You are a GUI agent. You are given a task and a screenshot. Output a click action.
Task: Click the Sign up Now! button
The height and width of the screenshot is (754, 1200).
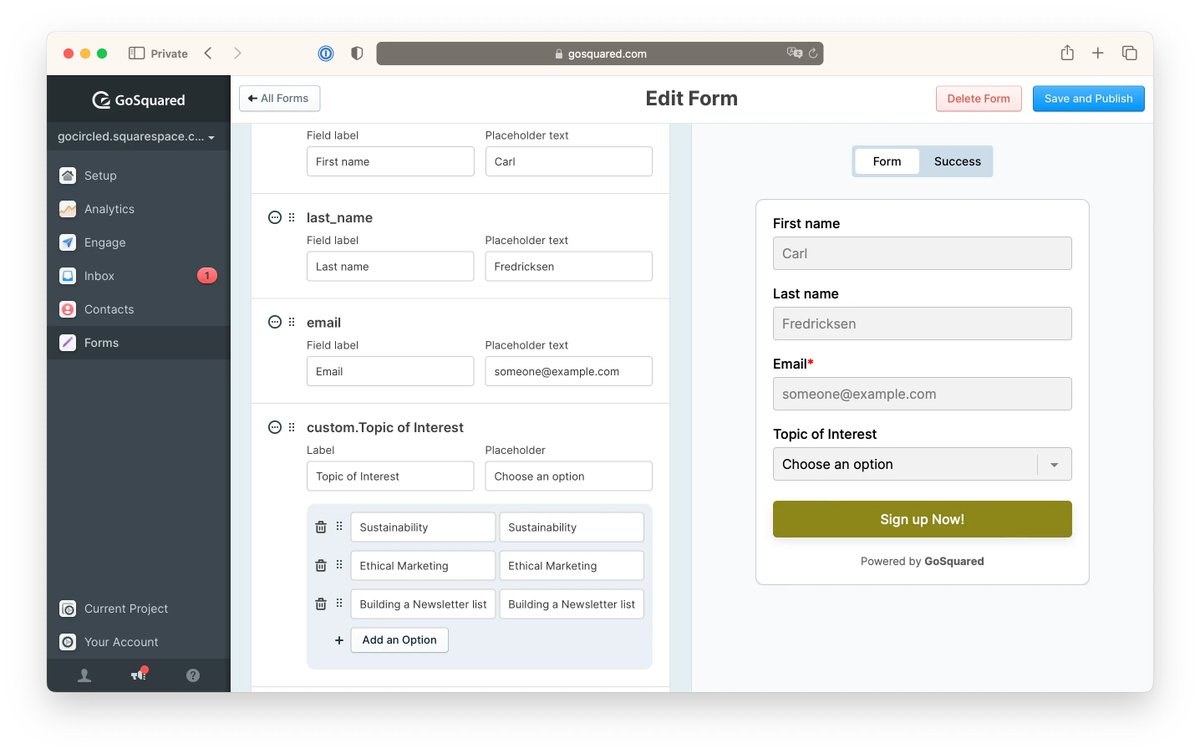[922, 519]
